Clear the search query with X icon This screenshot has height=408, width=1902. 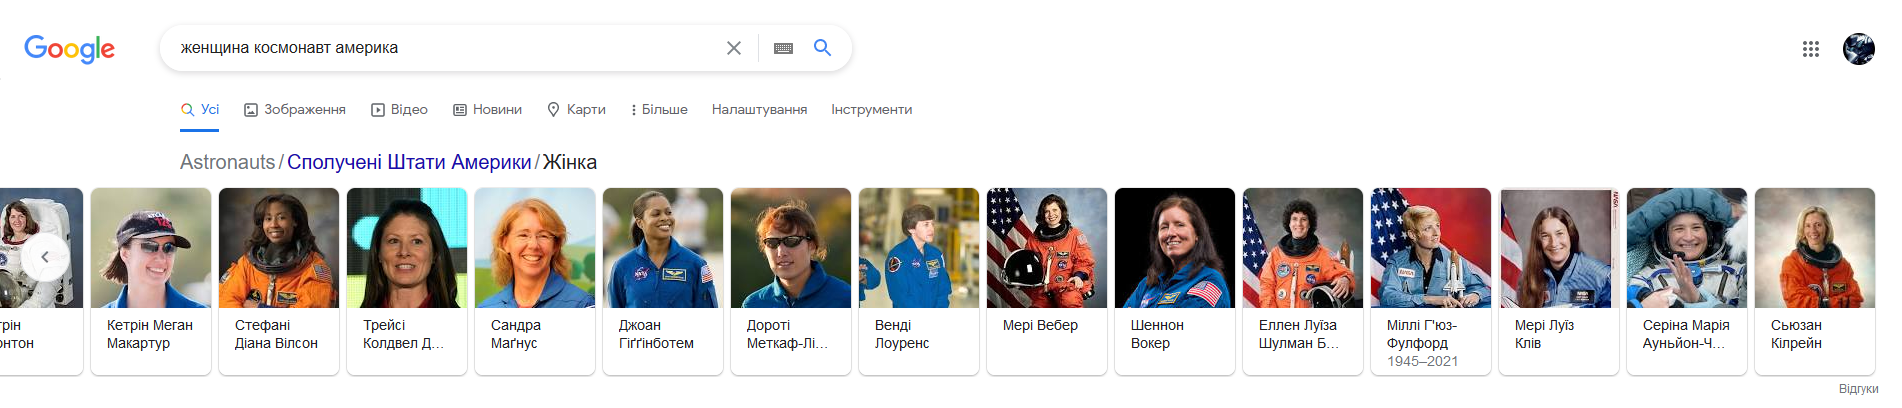point(734,48)
